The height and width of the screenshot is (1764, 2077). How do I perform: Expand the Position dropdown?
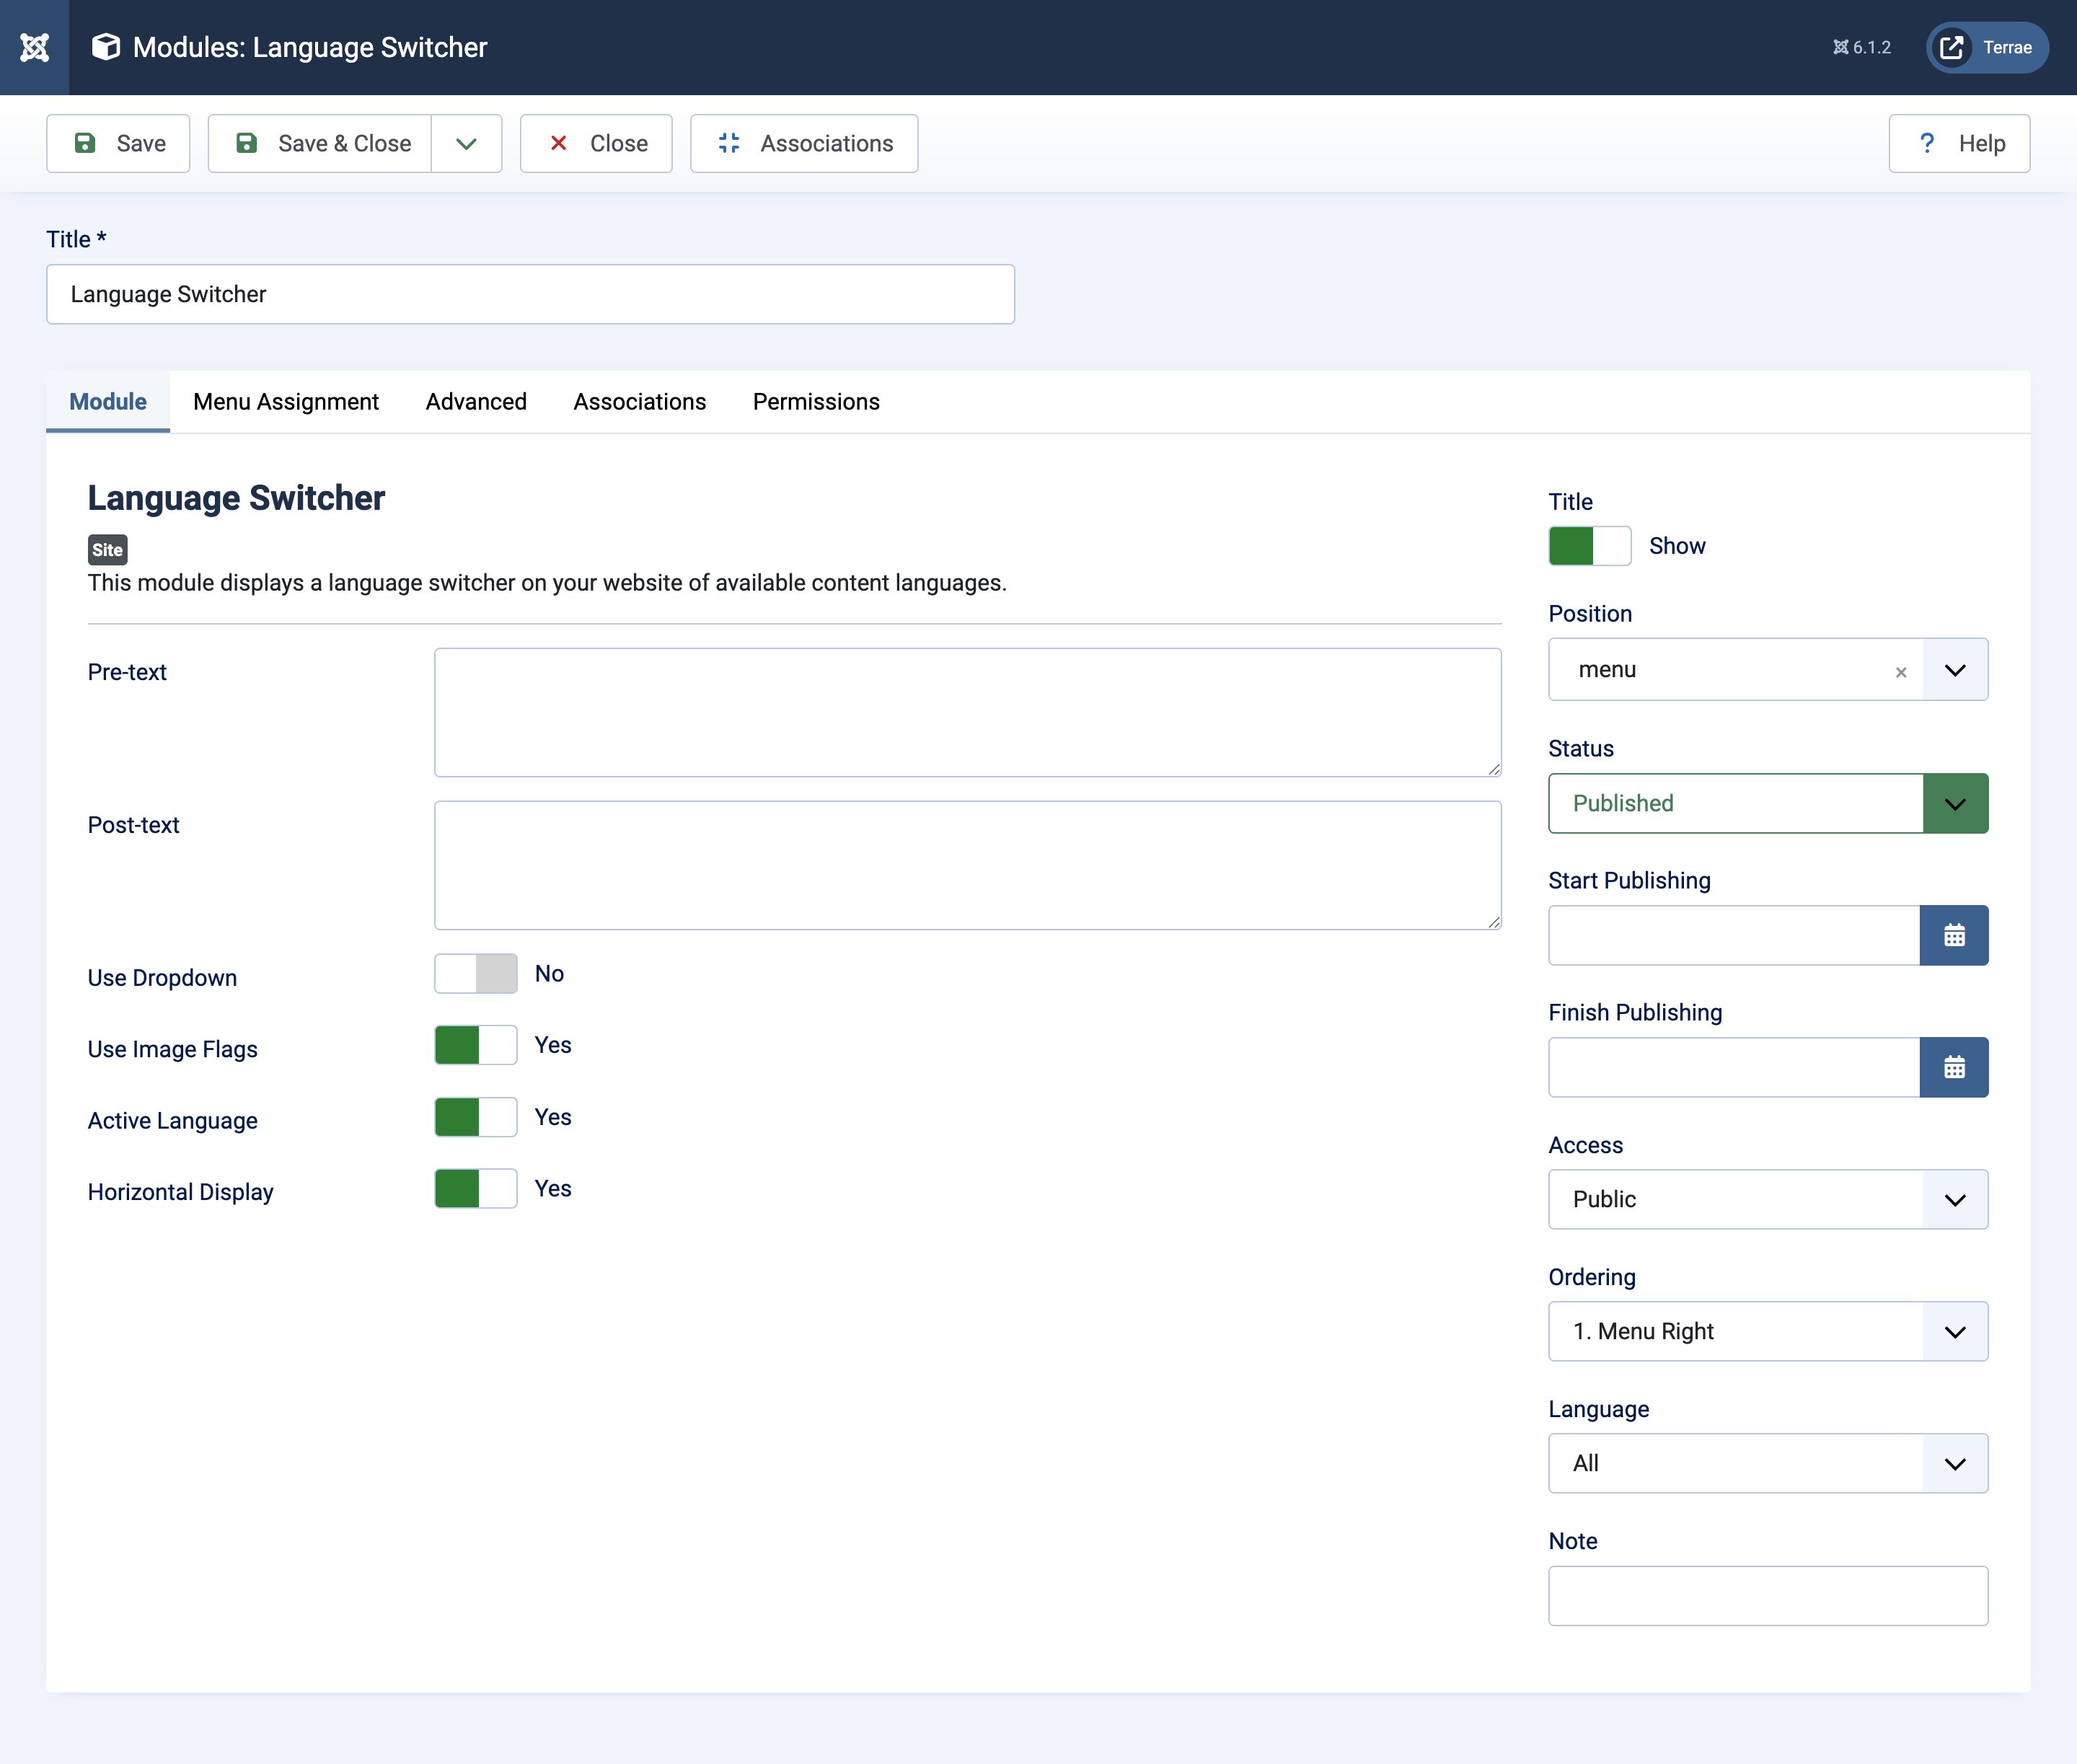point(1955,670)
